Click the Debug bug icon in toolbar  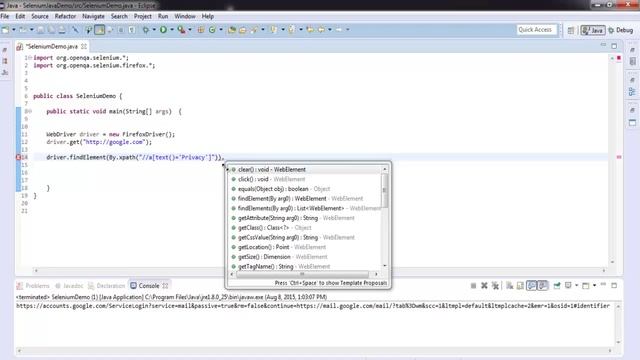pyautogui.click(x=146, y=30)
